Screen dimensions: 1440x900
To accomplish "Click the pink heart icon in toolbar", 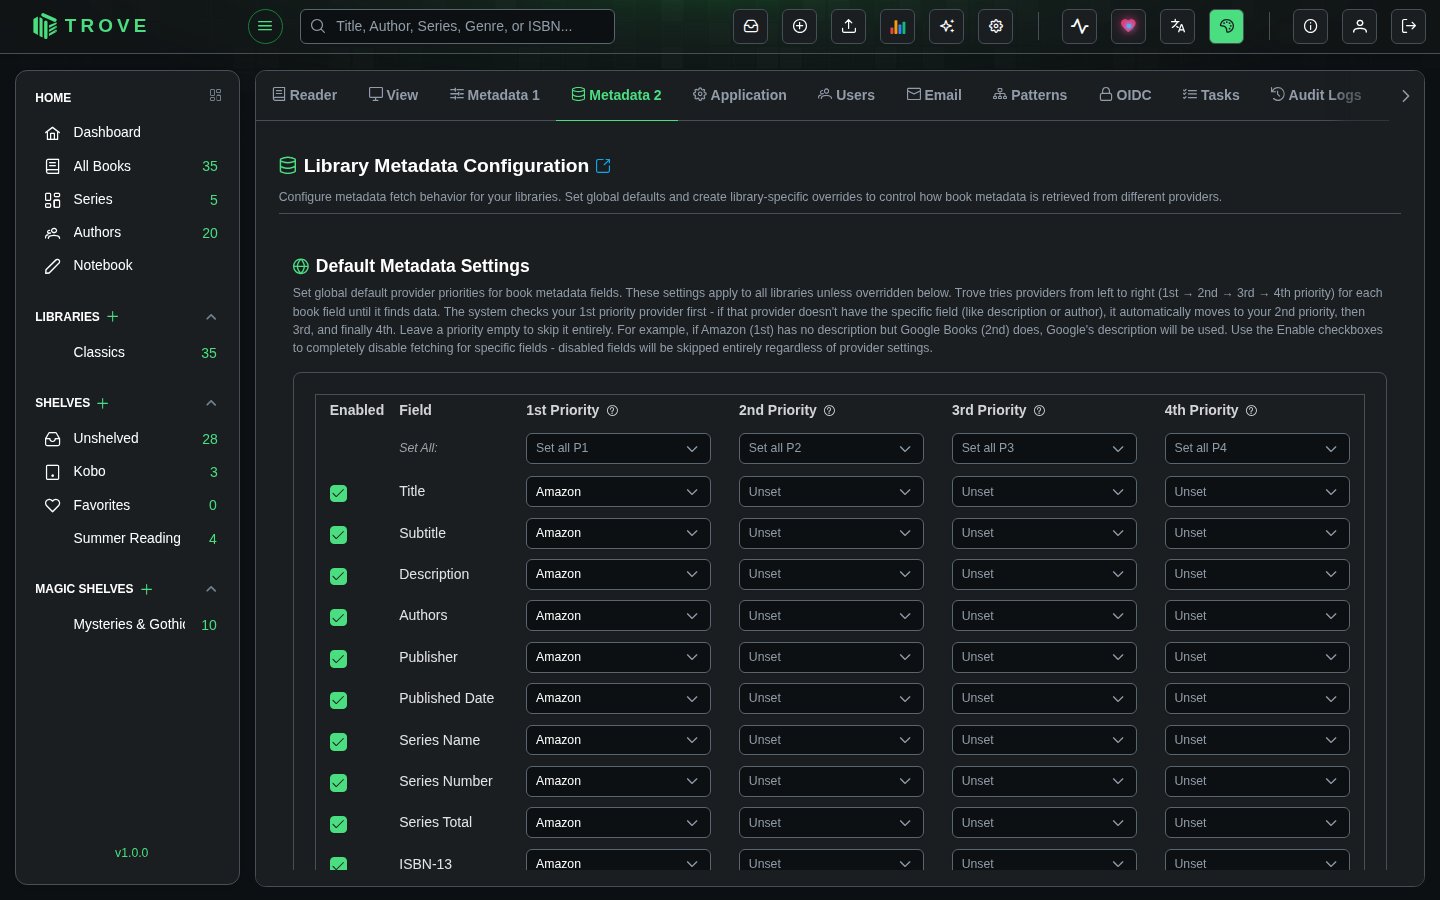I will click(1129, 26).
